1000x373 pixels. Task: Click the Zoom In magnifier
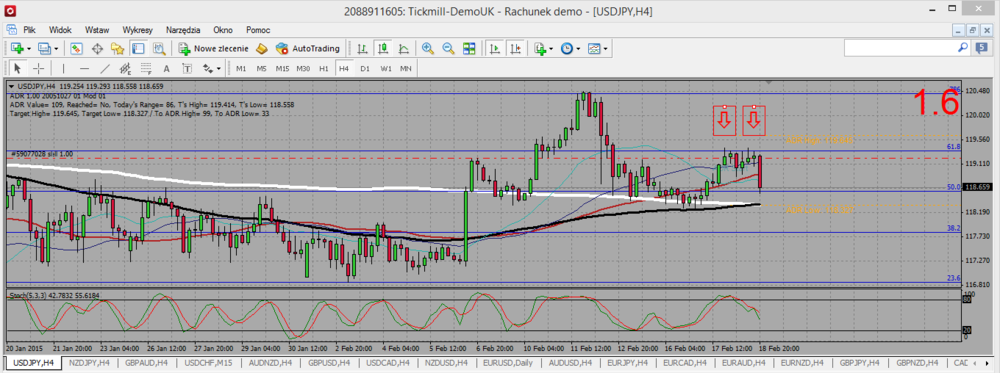tap(427, 48)
